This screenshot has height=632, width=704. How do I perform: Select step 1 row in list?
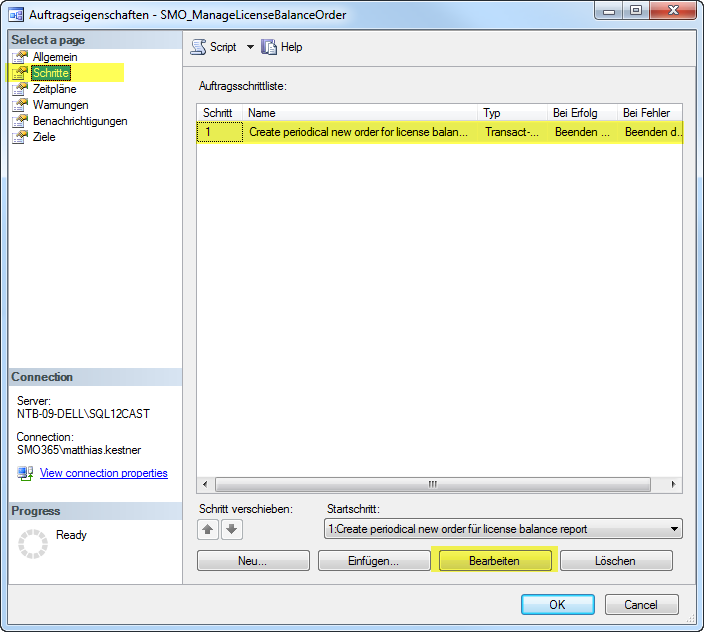point(357,132)
